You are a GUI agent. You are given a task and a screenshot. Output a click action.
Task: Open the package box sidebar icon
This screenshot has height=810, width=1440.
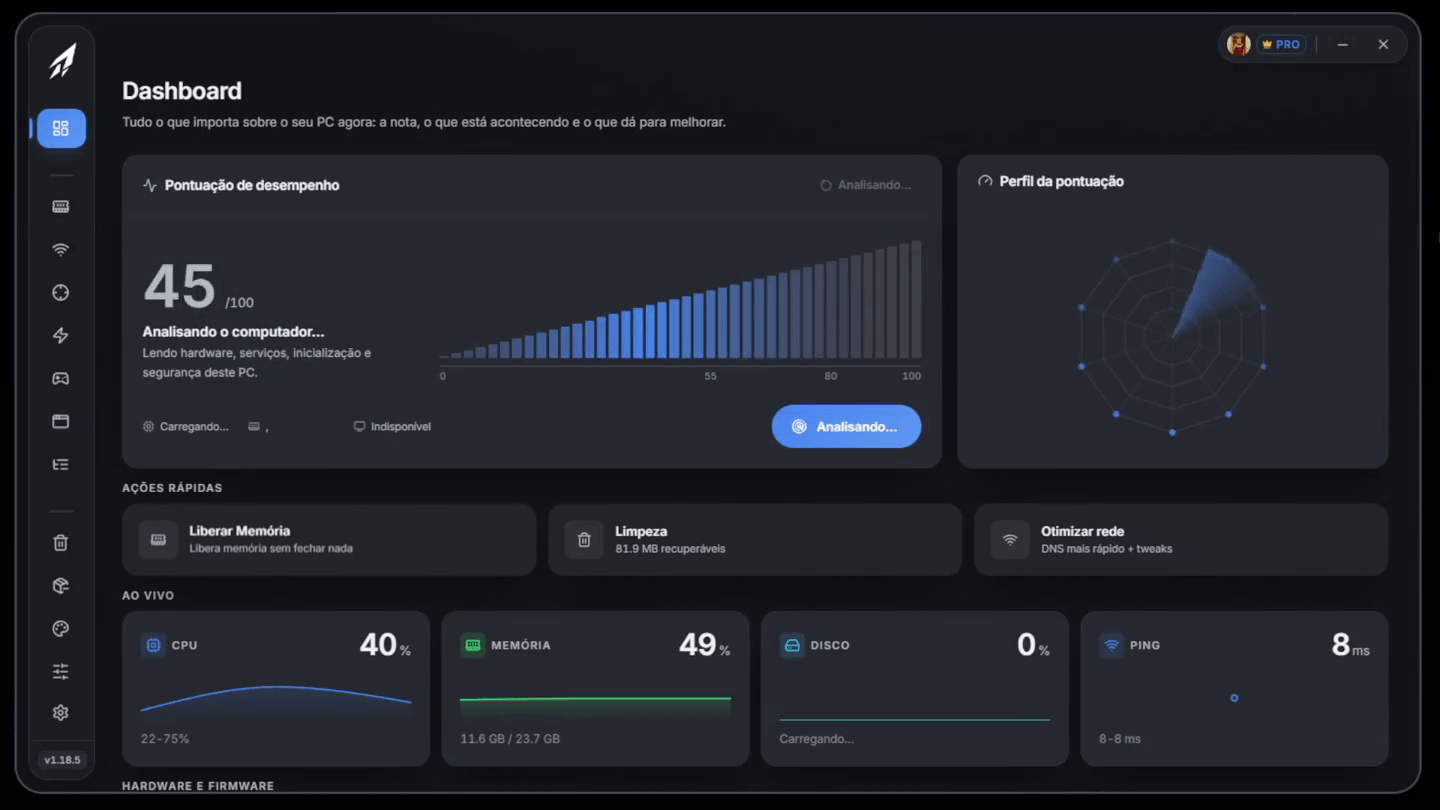61,586
